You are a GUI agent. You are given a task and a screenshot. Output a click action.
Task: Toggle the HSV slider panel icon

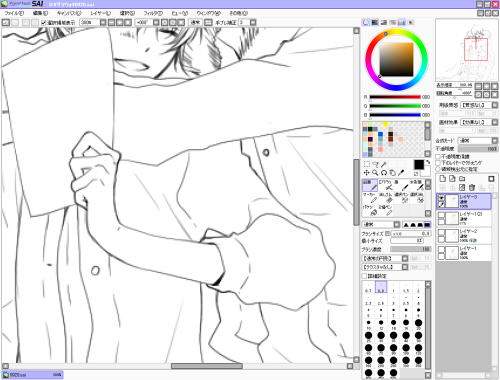pyautogui.click(x=384, y=22)
